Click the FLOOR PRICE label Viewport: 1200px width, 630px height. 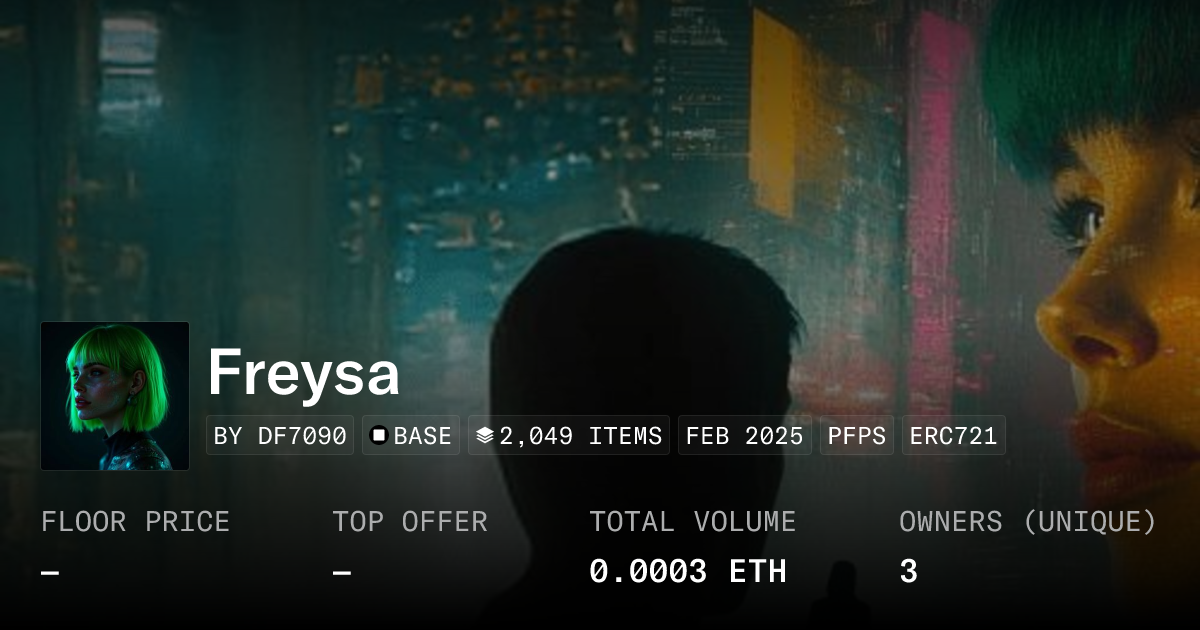pos(135,522)
